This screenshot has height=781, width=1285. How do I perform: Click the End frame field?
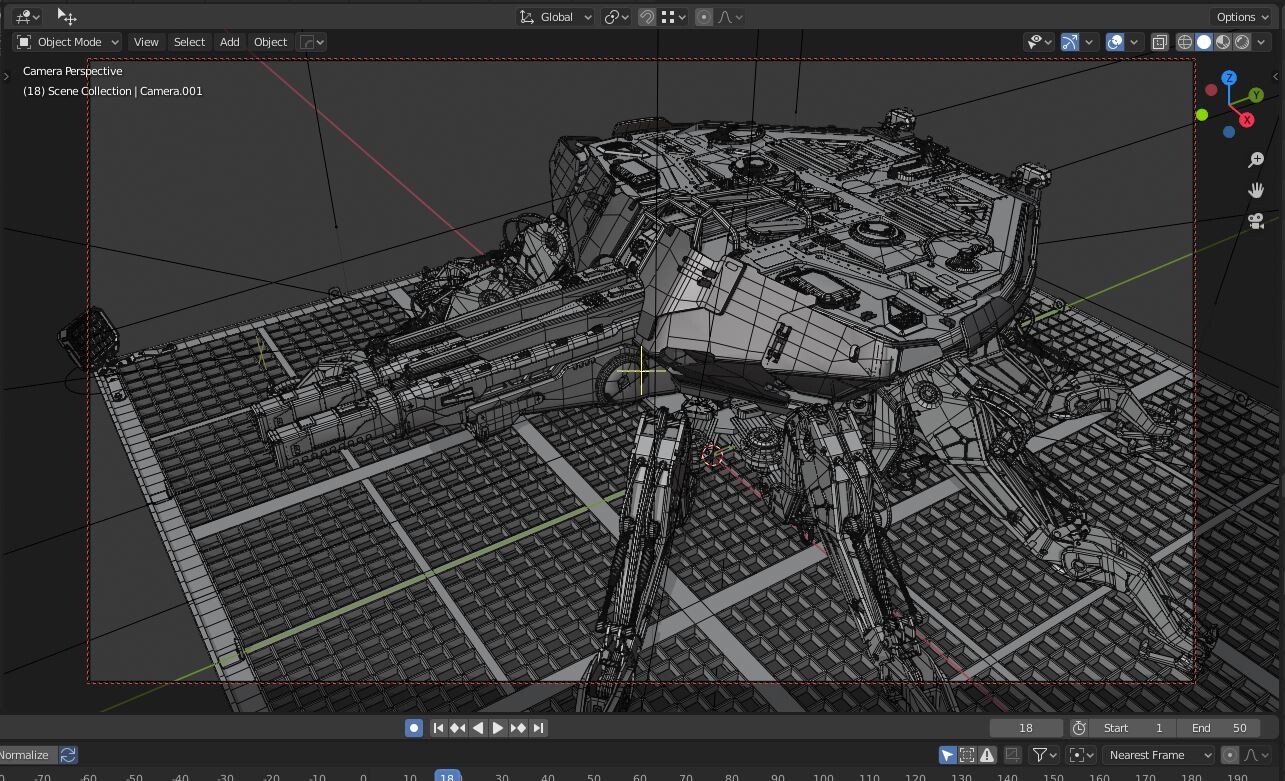(1218, 728)
